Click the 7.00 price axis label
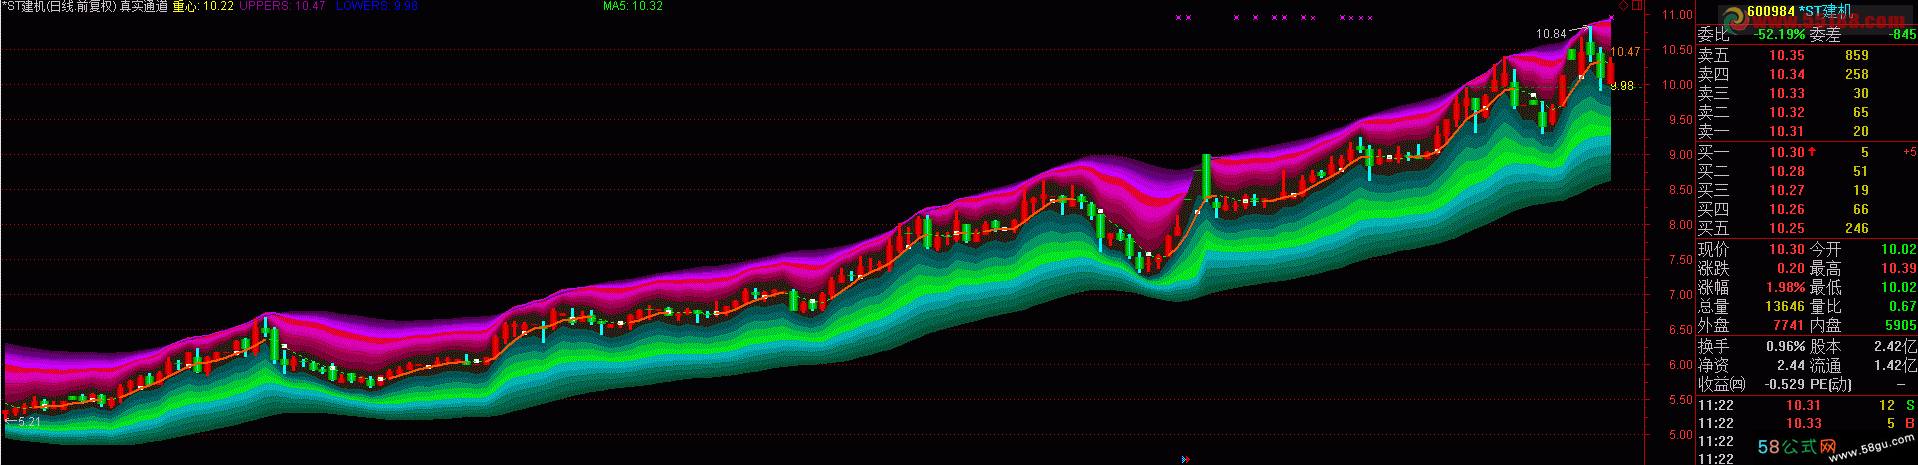 click(x=1681, y=295)
